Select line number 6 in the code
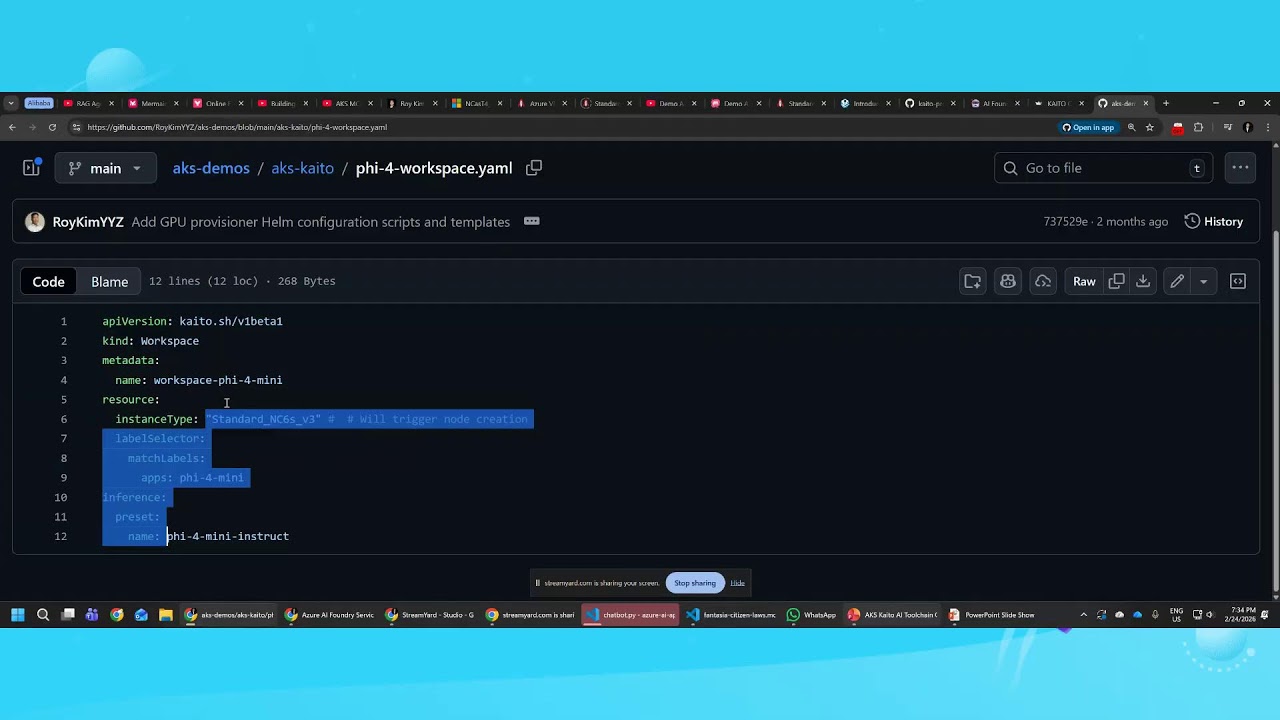 (63, 419)
